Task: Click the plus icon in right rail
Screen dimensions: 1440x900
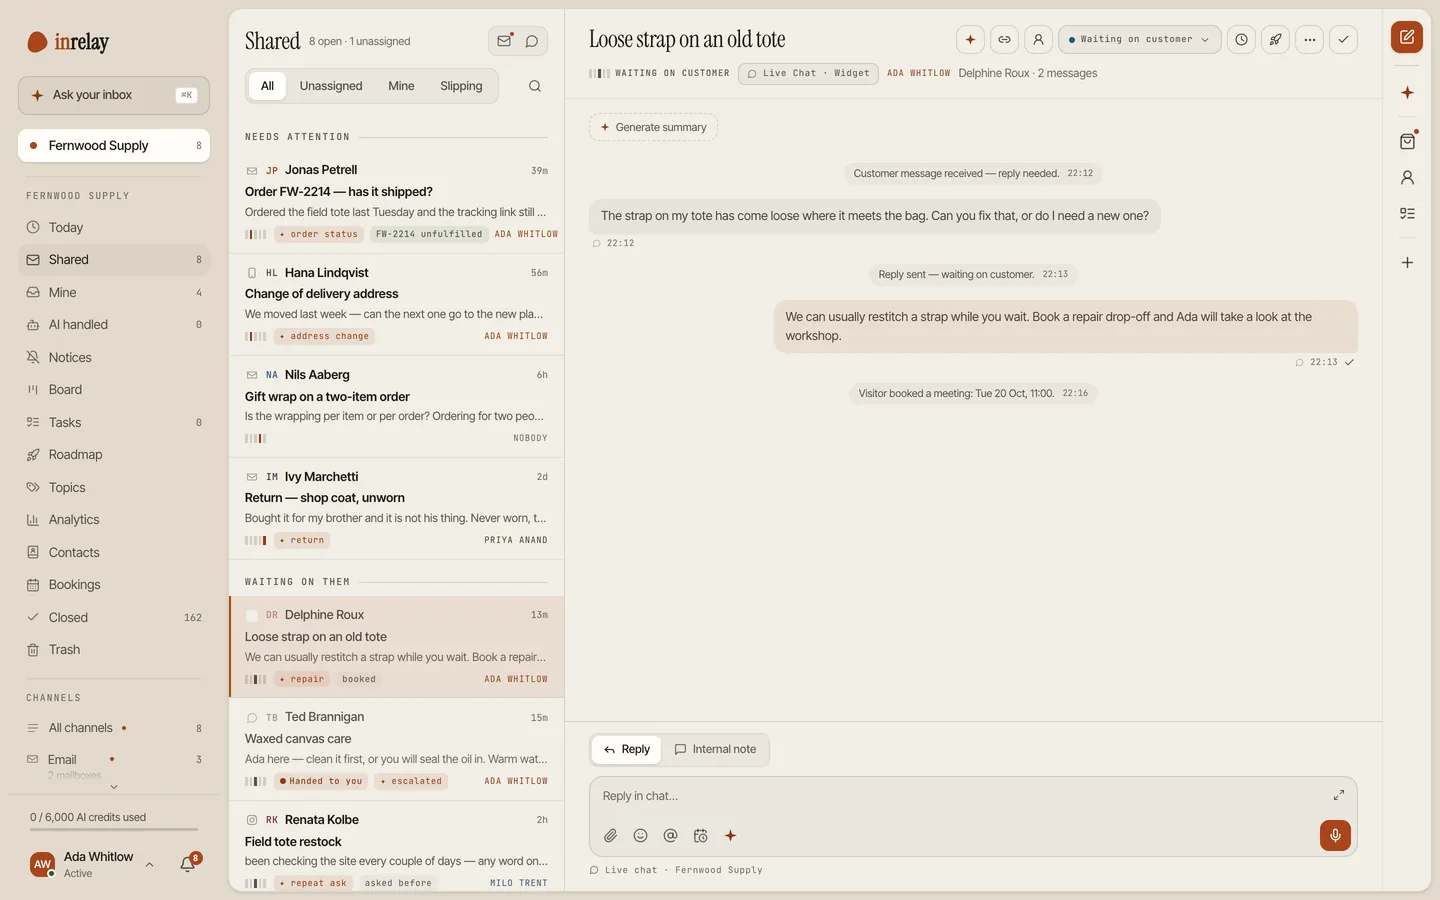Action: coord(1407,263)
